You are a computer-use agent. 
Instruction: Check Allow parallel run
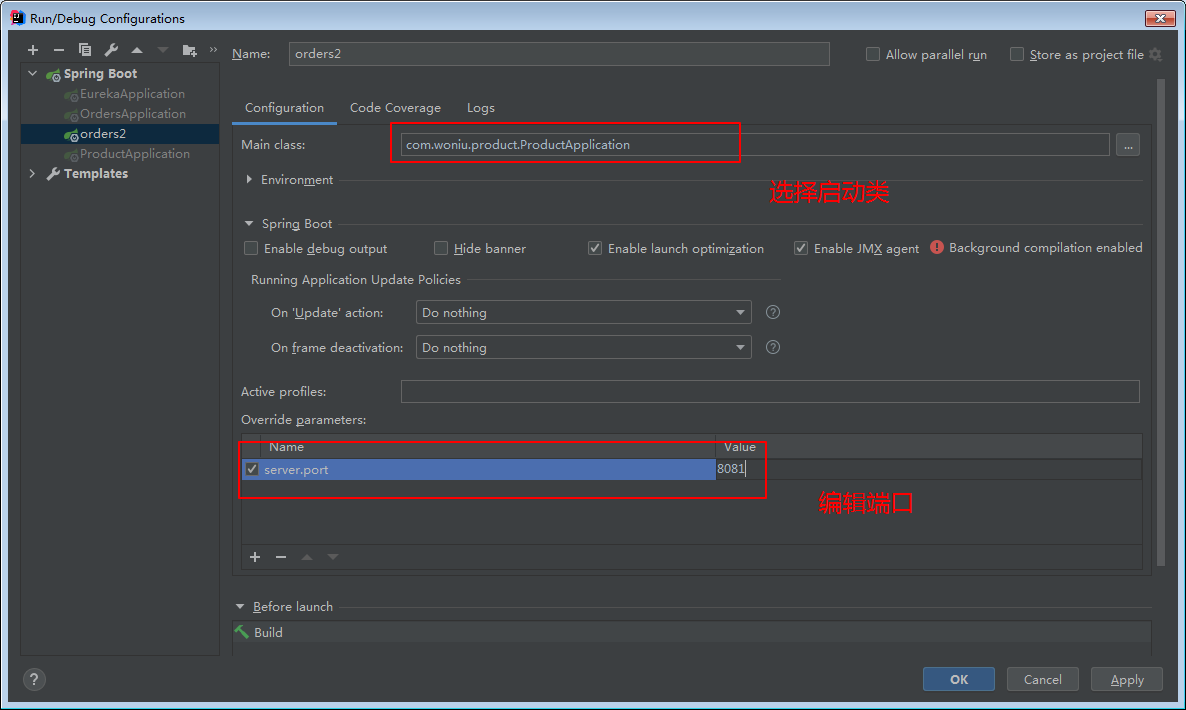(873, 55)
